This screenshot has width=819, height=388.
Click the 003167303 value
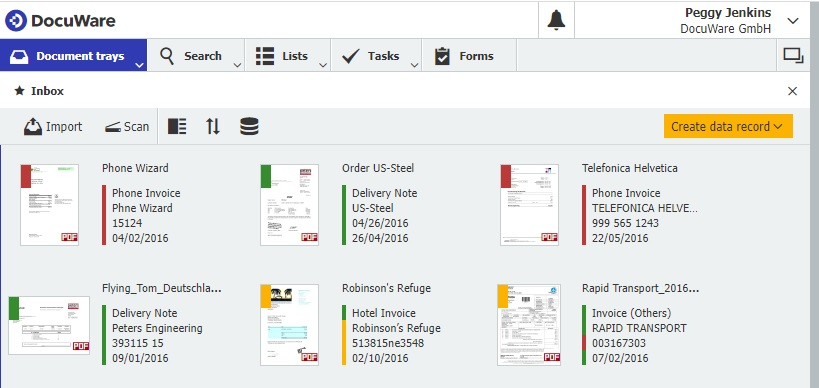coord(619,343)
